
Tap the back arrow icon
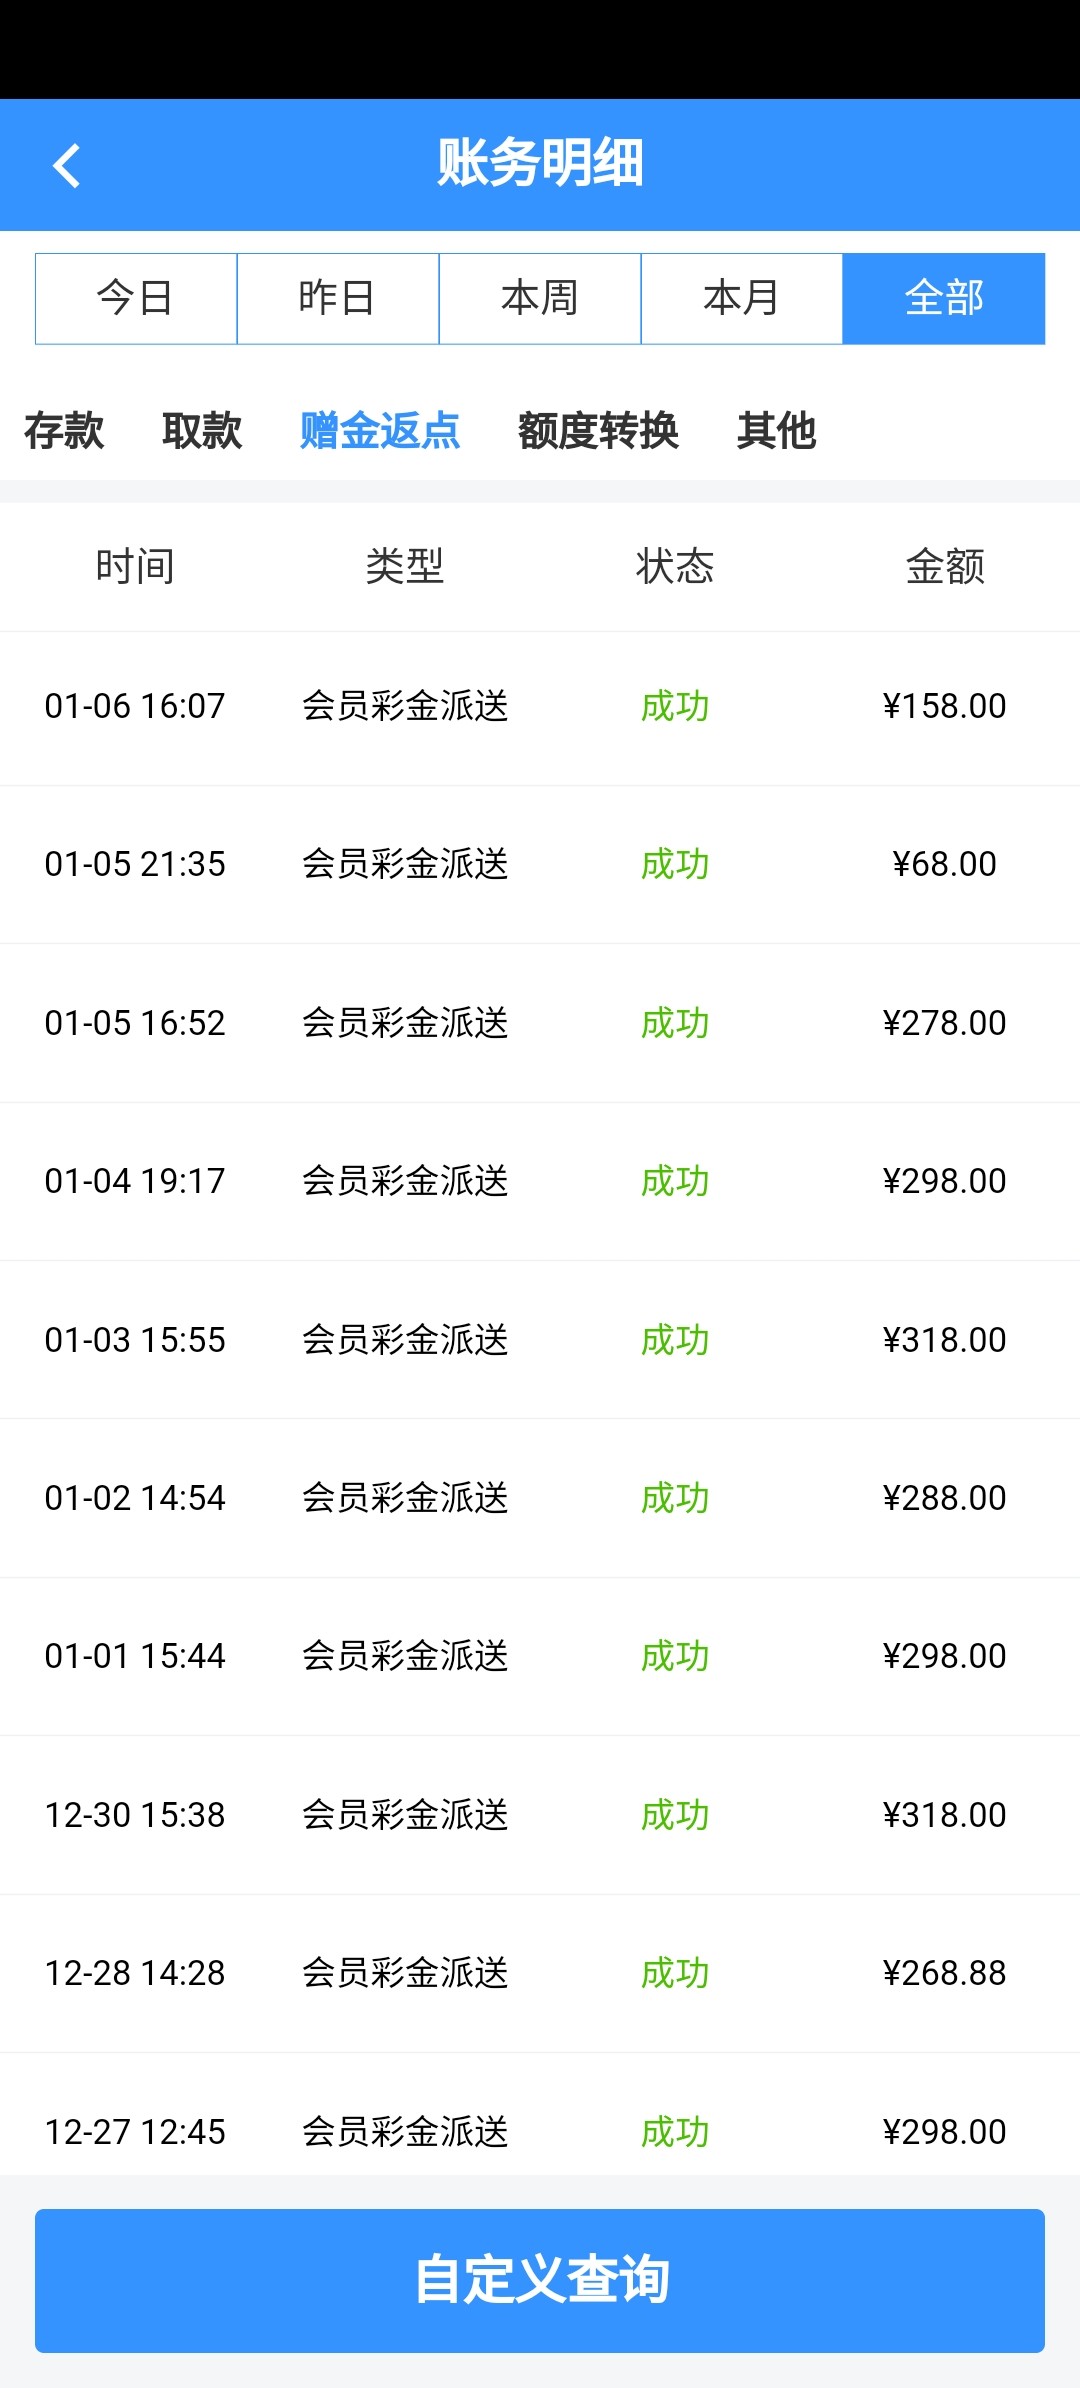click(x=66, y=166)
